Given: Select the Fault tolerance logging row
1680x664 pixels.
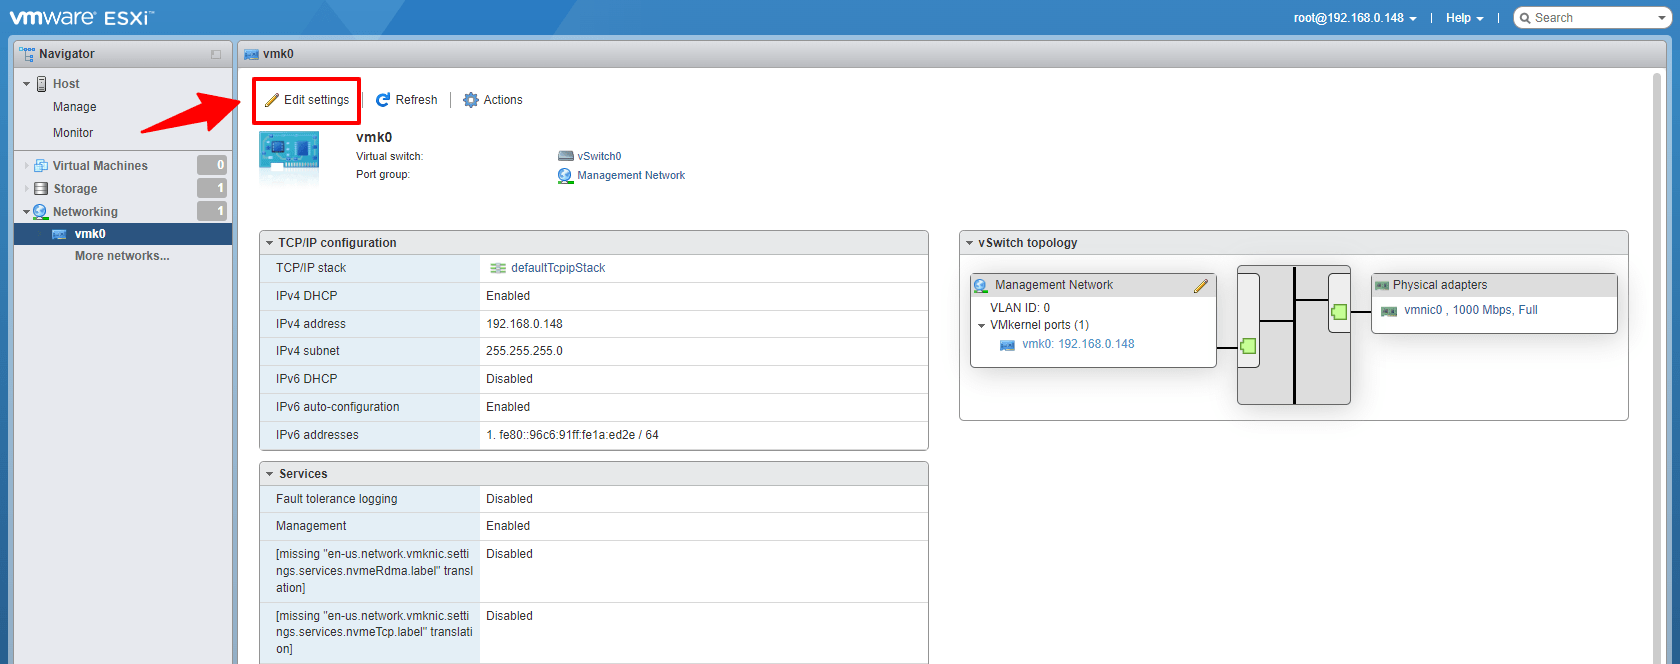Looking at the screenshot, I should coord(593,499).
